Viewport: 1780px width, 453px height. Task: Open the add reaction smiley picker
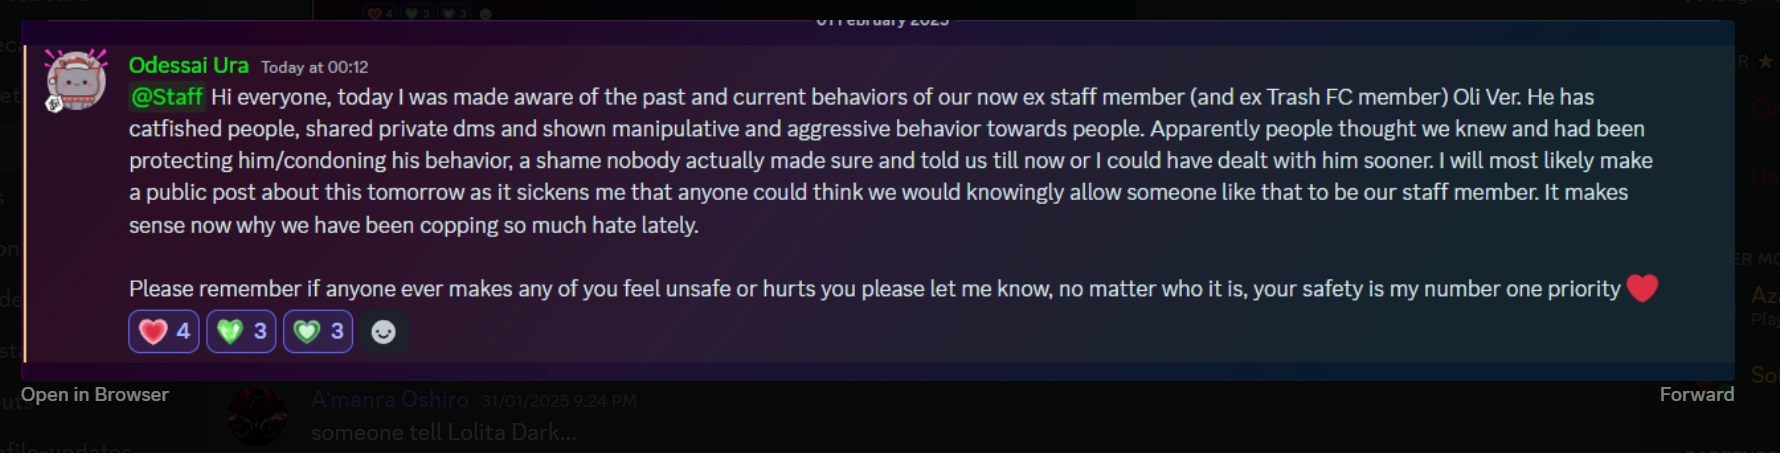[x=383, y=332]
